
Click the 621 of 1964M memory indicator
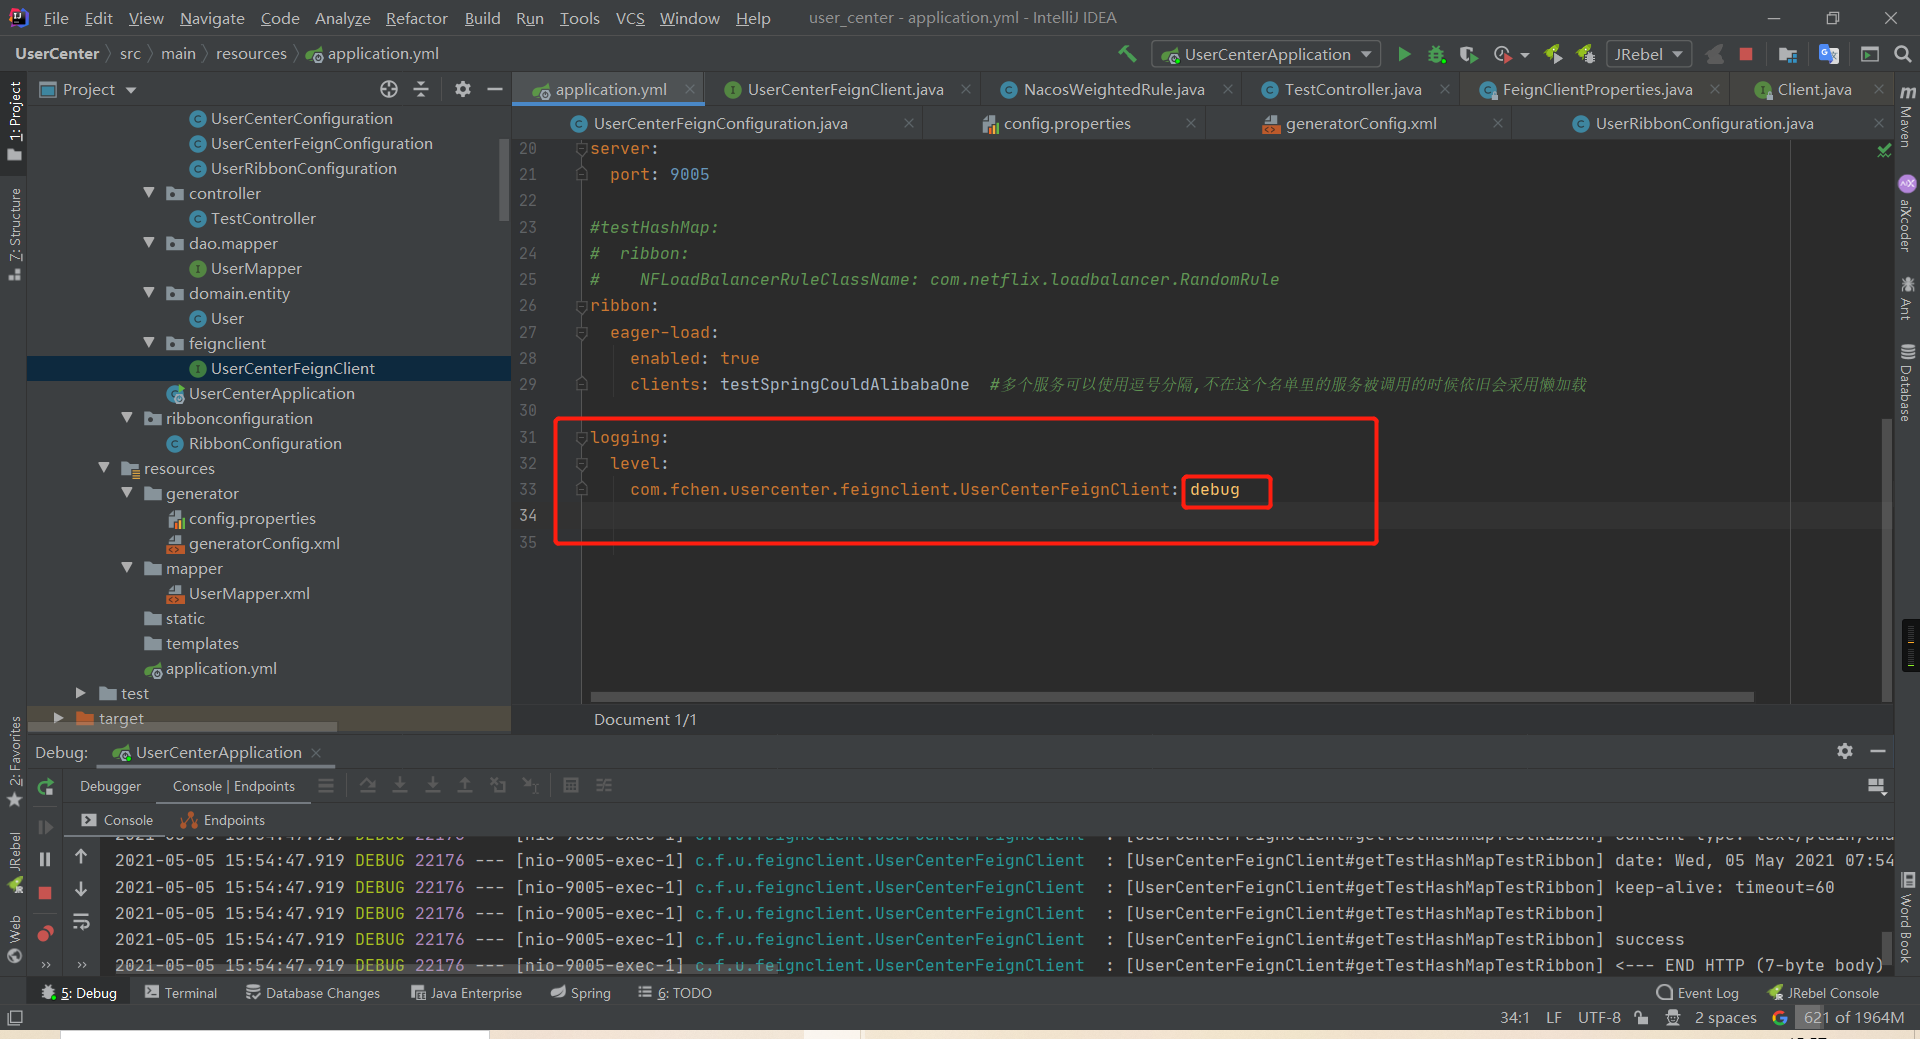tap(1853, 1017)
